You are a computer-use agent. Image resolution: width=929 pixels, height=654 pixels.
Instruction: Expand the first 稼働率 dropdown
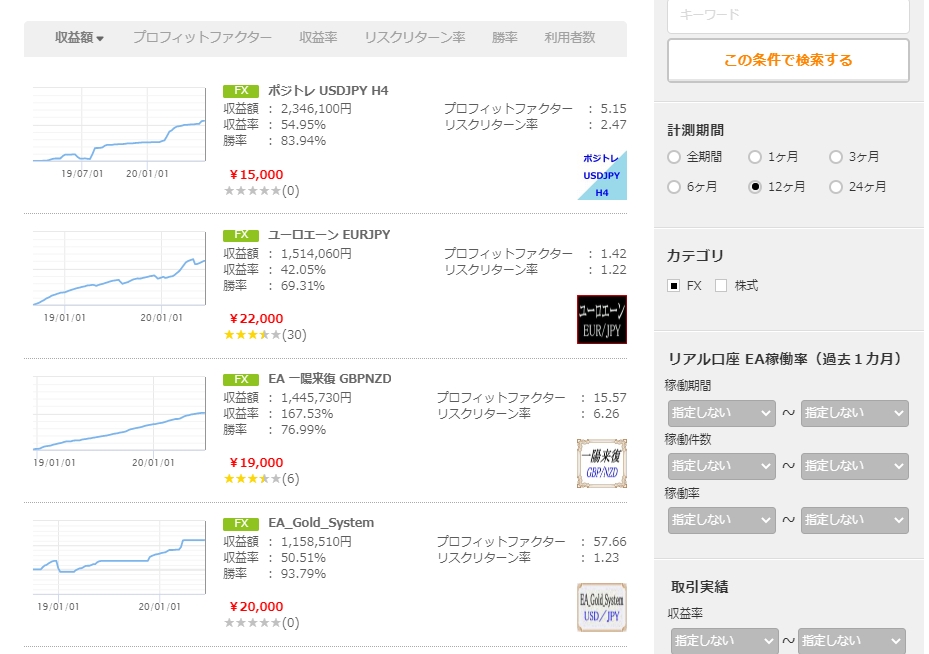click(x=722, y=520)
